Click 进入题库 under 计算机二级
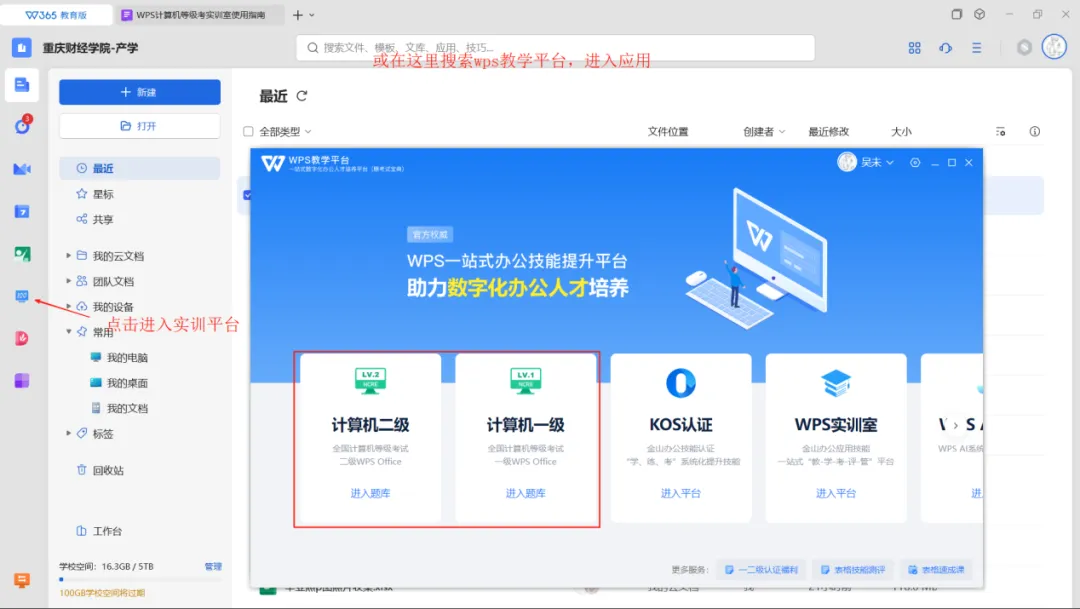Viewport: 1080px width, 609px height. pyautogui.click(x=371, y=493)
